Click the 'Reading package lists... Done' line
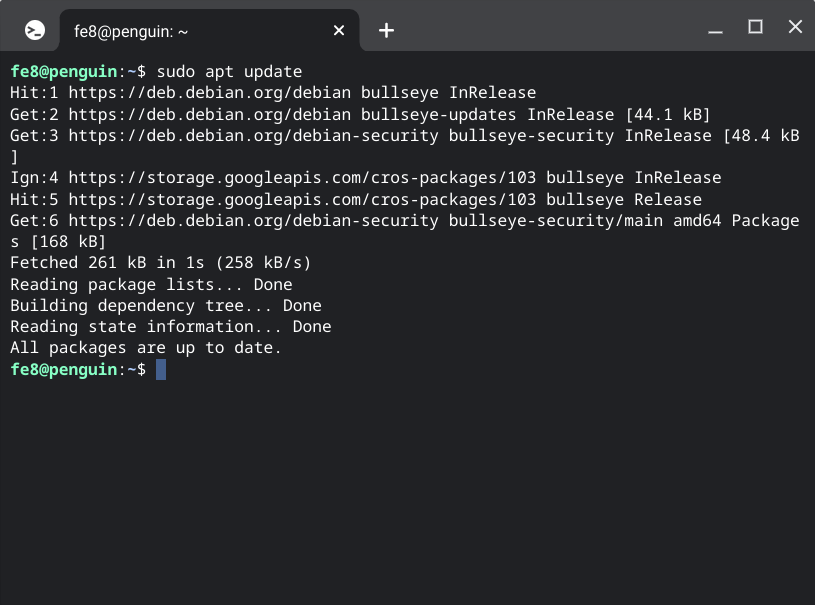 pos(151,285)
